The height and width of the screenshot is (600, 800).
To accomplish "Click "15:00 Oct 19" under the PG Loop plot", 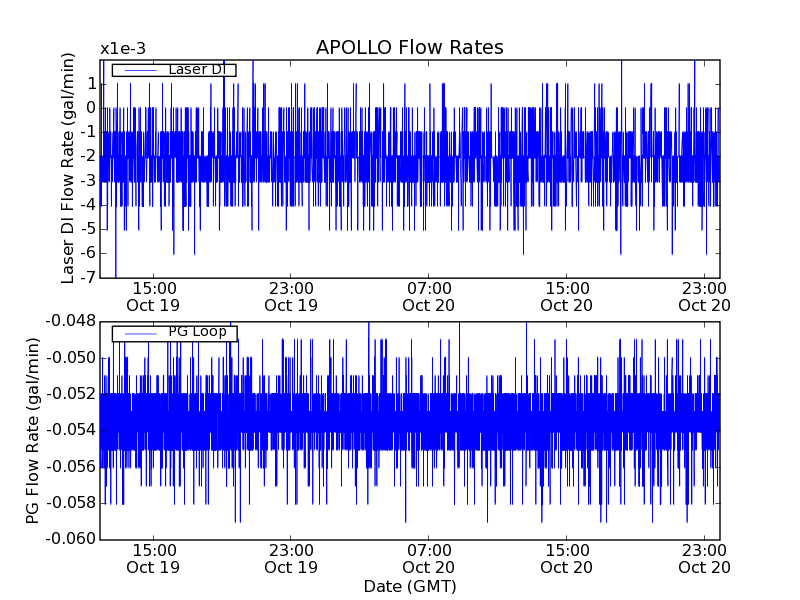I will point(153,559).
